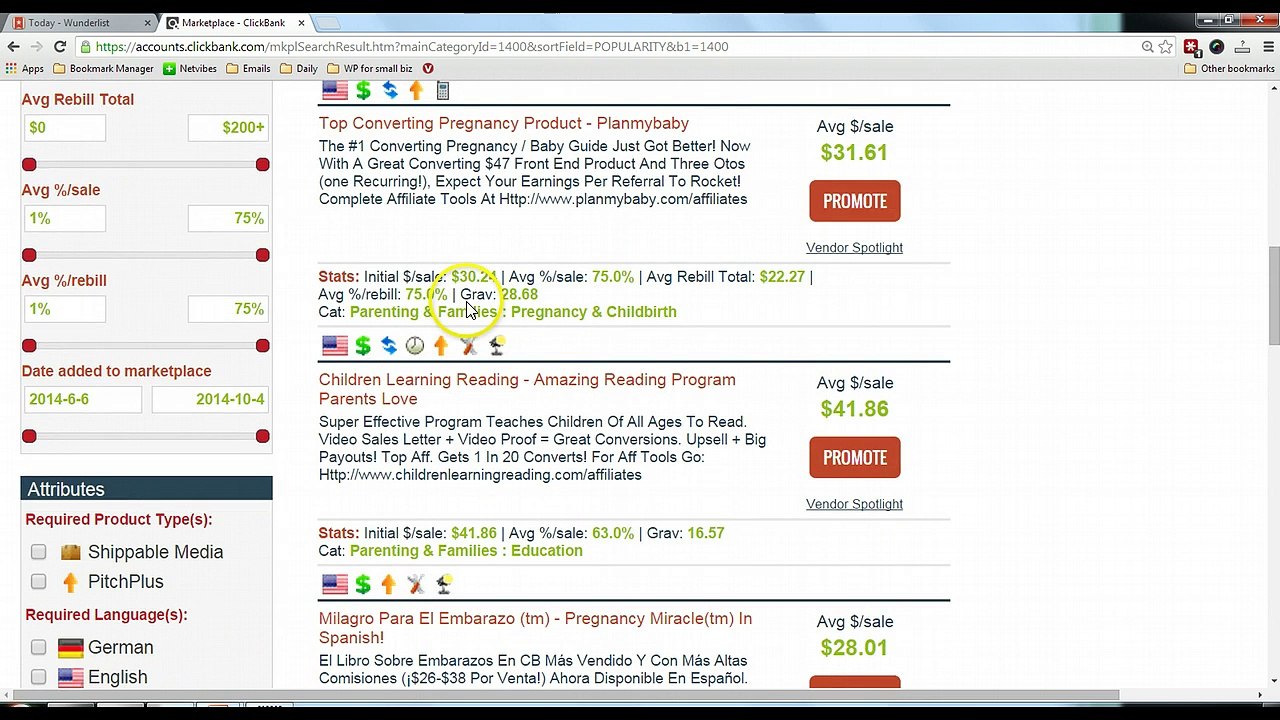
Task: Click the Avg %/rebill maximum 75% field
Action: click(229, 309)
